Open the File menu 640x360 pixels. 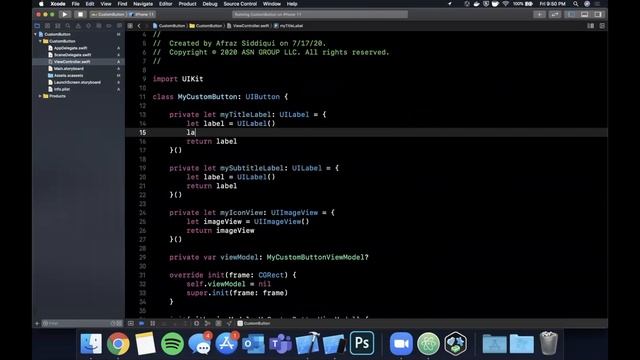[x=76, y=4]
